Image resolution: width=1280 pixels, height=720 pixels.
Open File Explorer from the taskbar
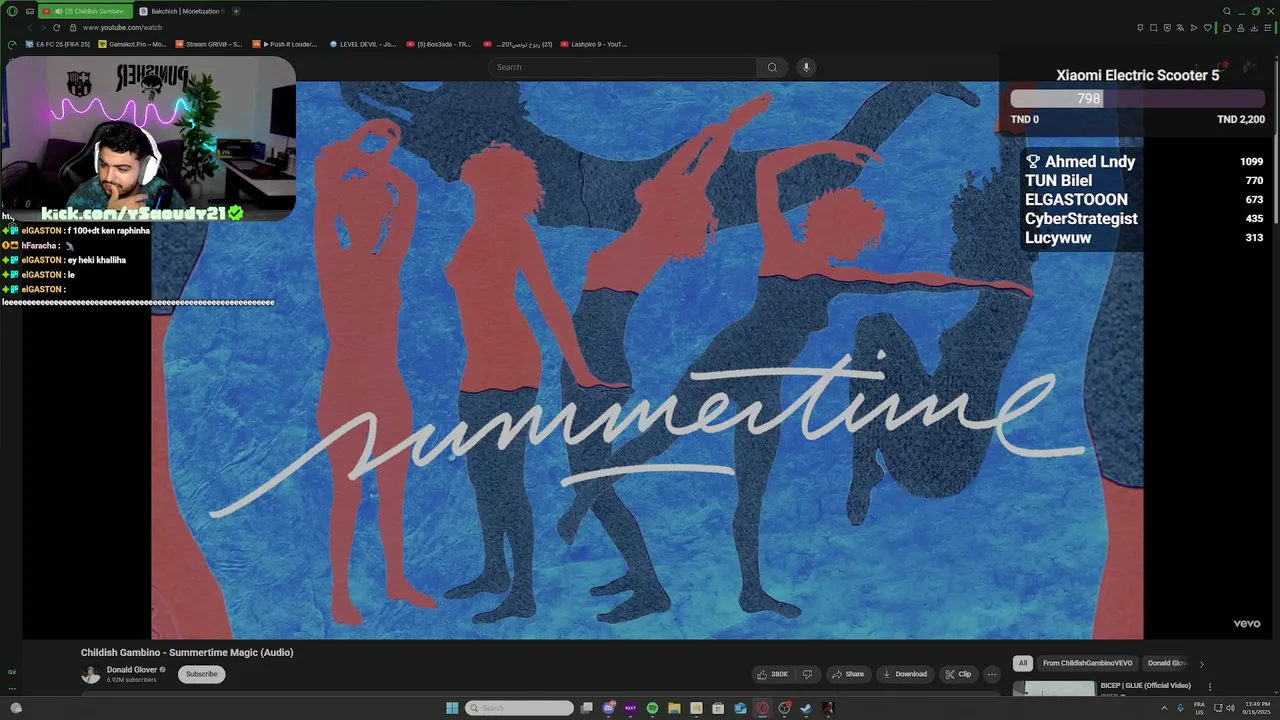[674, 708]
